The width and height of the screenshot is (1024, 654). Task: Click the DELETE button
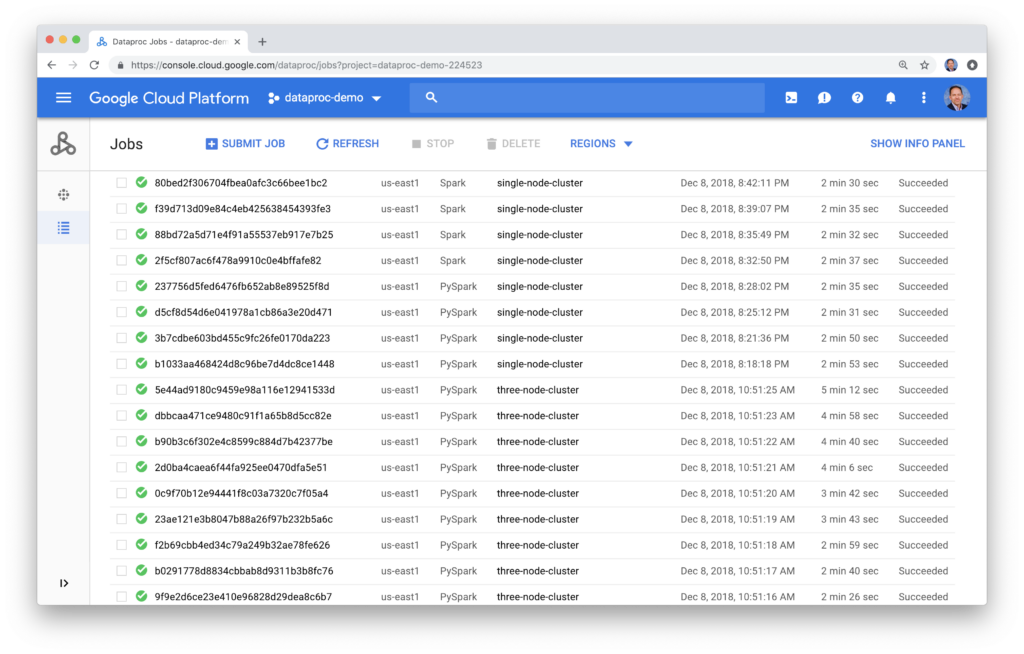pyautogui.click(x=513, y=144)
